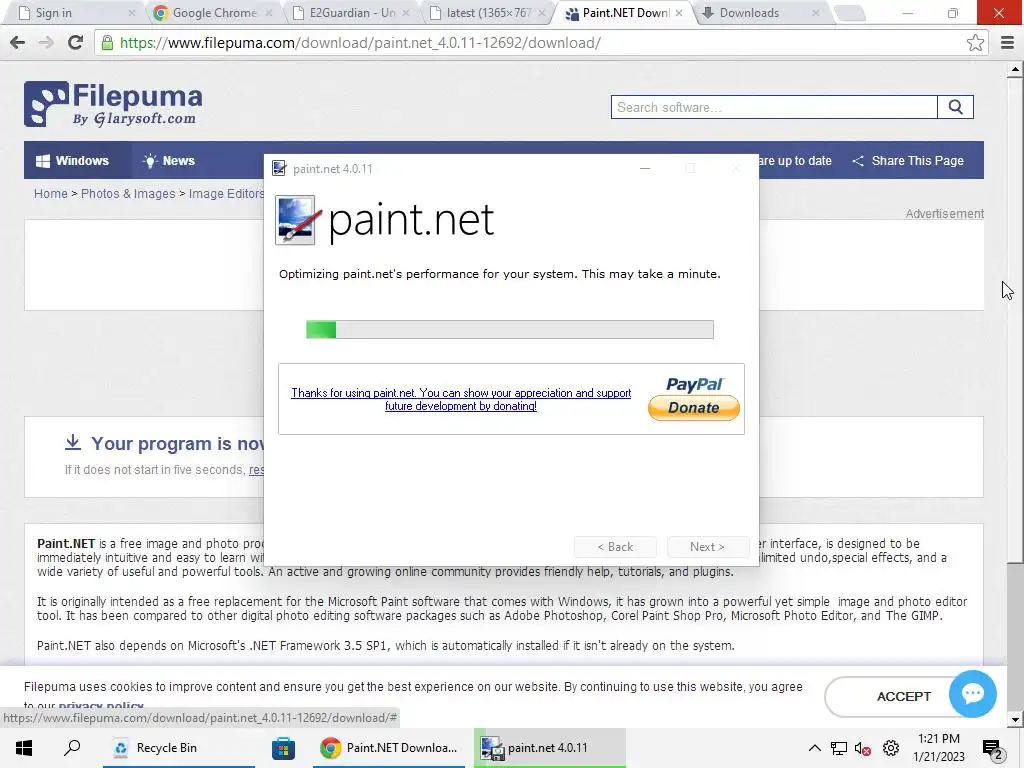This screenshot has height=768, width=1024.
Task: Focus the Search software field
Action: coord(775,107)
